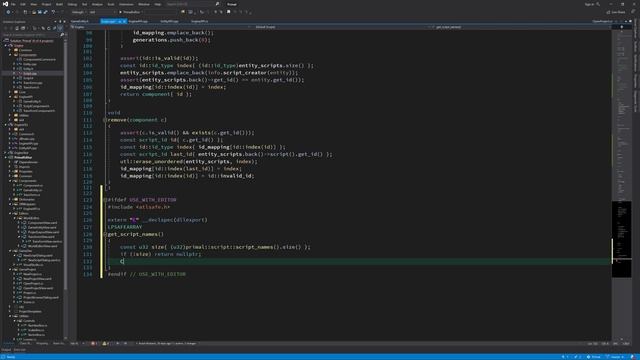This screenshot has height=360, width=640.
Task: Collapse the GameProject folder
Action: [x=11, y=269]
